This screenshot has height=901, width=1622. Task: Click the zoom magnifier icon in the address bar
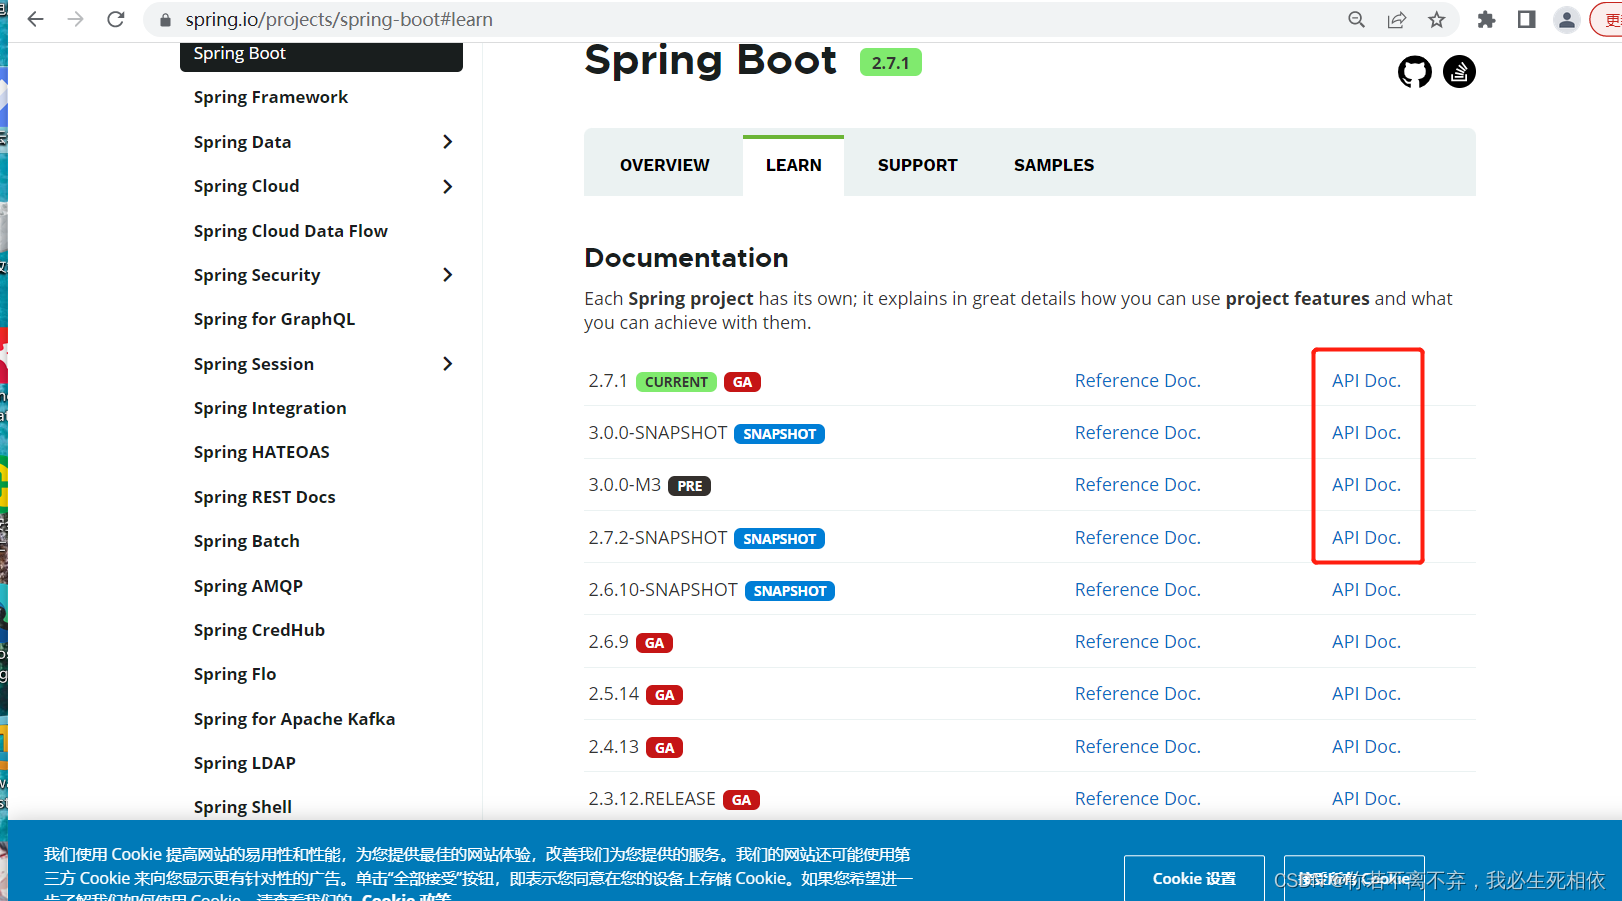click(x=1355, y=19)
